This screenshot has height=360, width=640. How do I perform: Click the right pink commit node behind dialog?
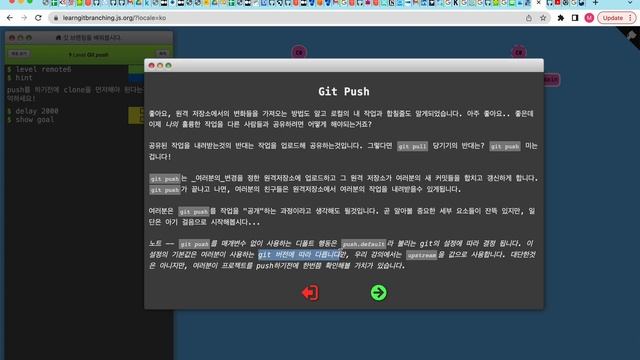(x=519, y=52)
